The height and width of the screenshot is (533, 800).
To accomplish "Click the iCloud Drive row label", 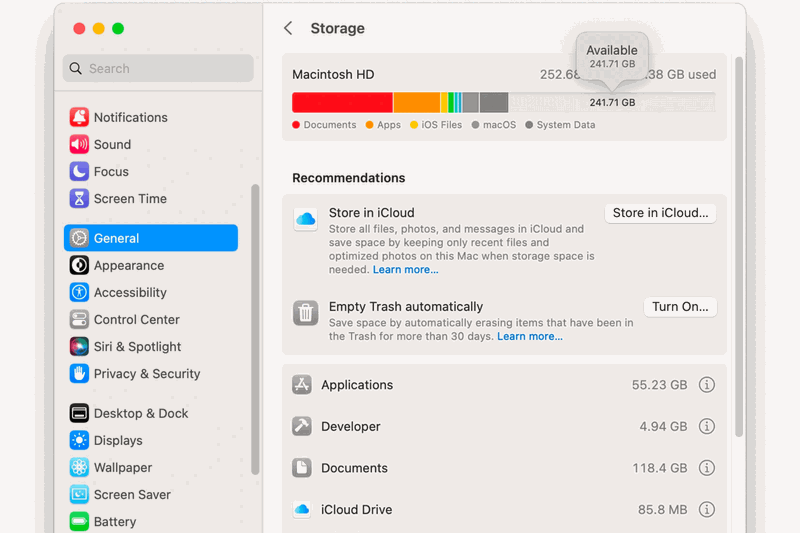I will pyautogui.click(x=356, y=510).
